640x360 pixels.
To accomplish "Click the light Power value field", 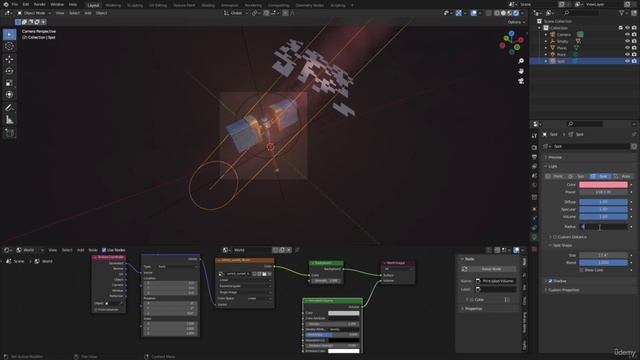I will (x=603, y=192).
